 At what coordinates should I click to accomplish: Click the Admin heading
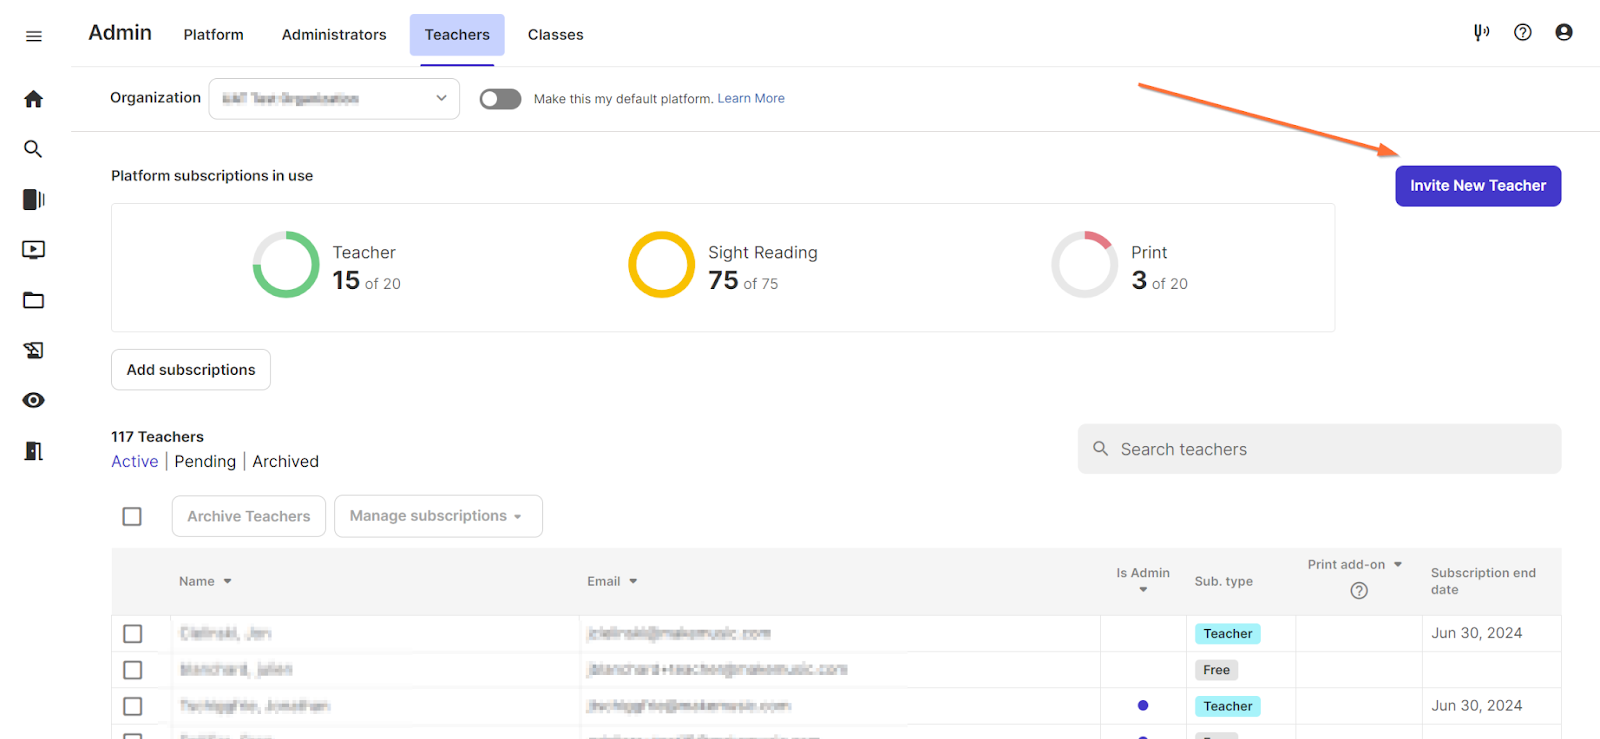pyautogui.click(x=120, y=33)
